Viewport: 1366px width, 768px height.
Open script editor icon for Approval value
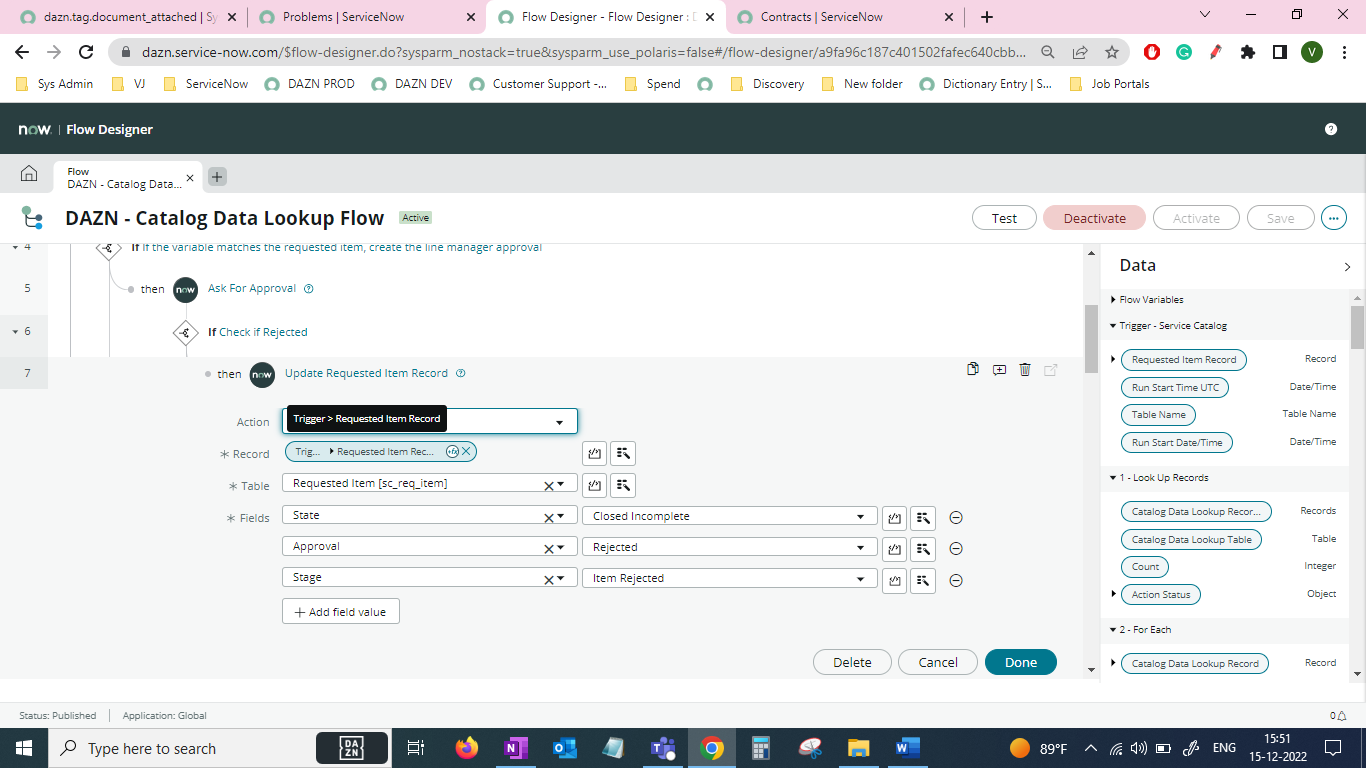[x=894, y=549]
